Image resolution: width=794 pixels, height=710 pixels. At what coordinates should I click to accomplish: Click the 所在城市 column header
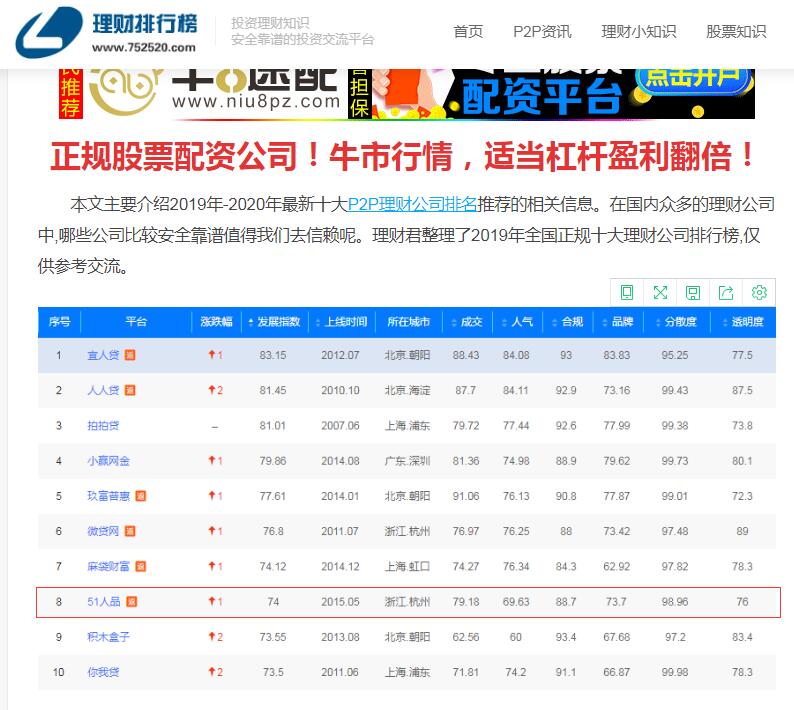(x=408, y=322)
